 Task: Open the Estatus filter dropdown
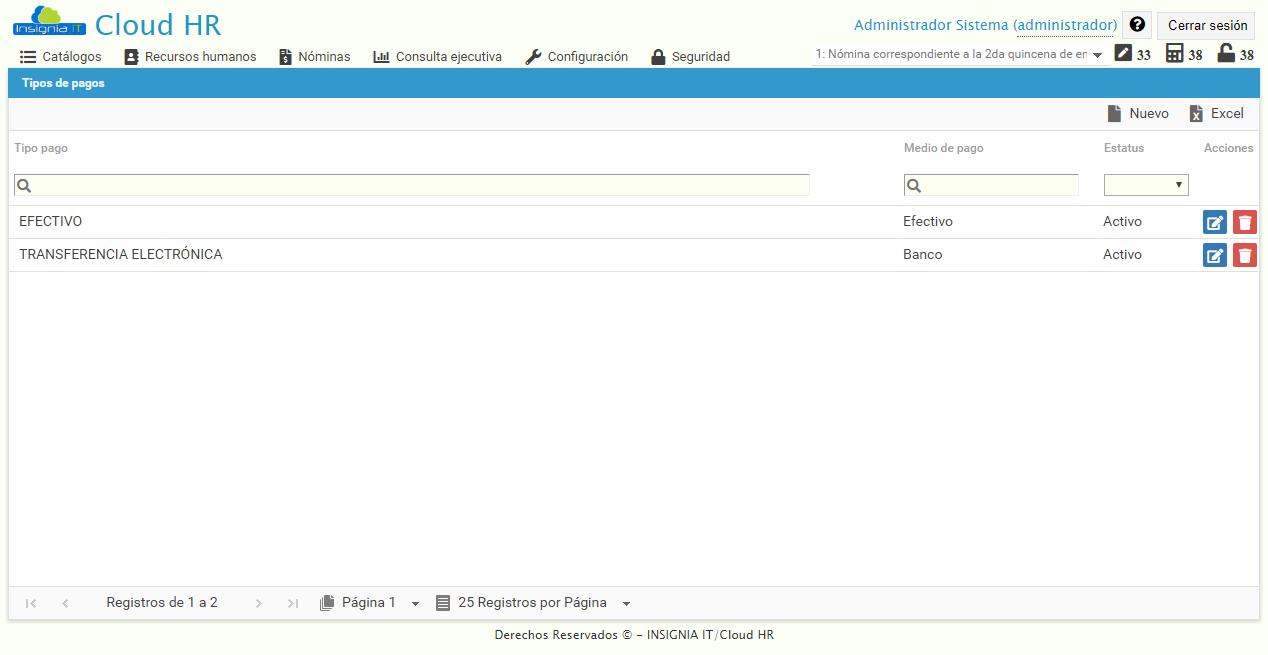pyautogui.click(x=1146, y=184)
